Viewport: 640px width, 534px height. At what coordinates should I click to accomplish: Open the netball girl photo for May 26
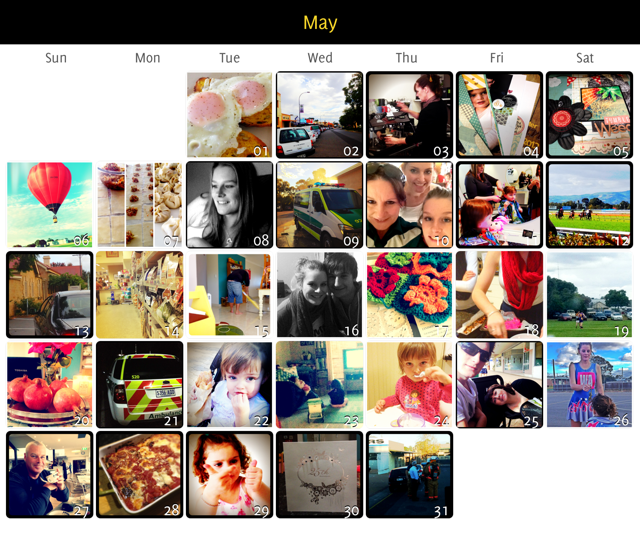pyautogui.click(x=589, y=385)
